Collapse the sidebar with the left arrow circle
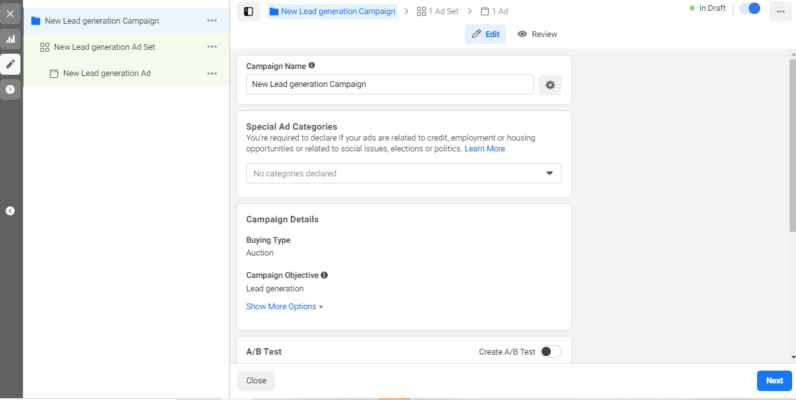Screen dimensions: 796x400 [x=10, y=211]
